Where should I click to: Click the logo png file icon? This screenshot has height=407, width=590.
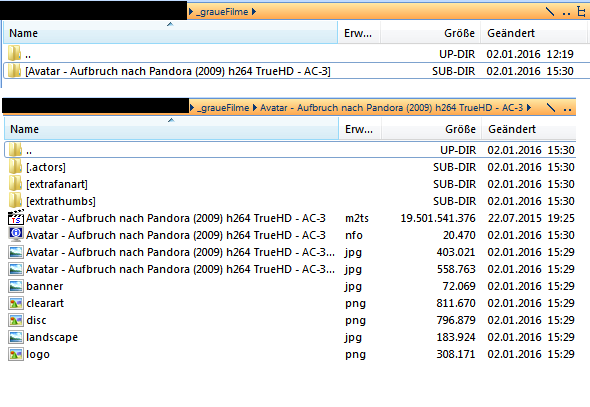(16, 354)
